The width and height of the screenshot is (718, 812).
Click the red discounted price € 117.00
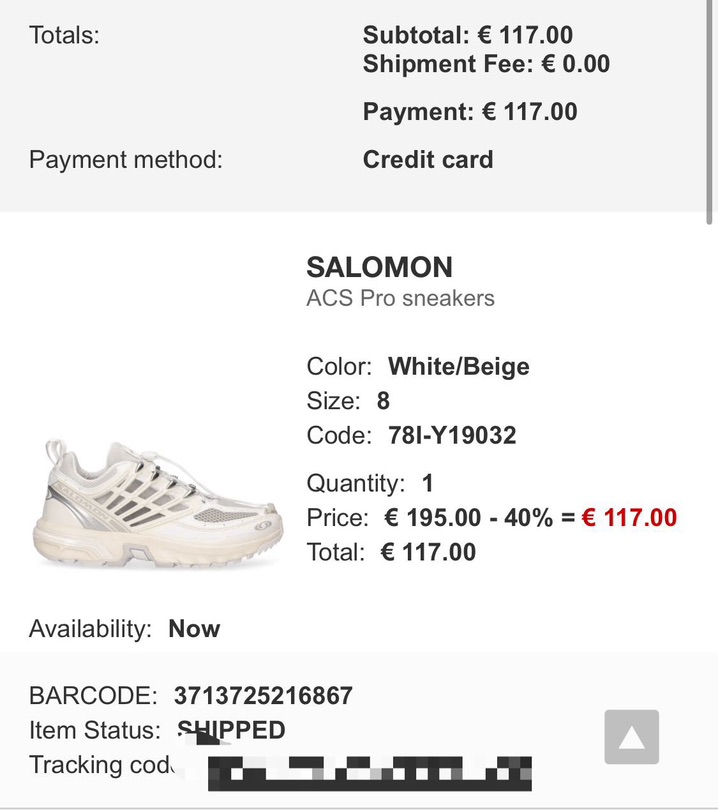click(x=629, y=518)
